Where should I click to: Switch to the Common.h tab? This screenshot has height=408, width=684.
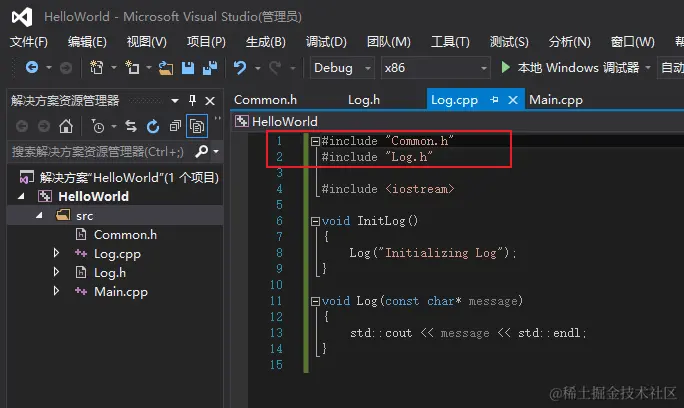coord(265,100)
